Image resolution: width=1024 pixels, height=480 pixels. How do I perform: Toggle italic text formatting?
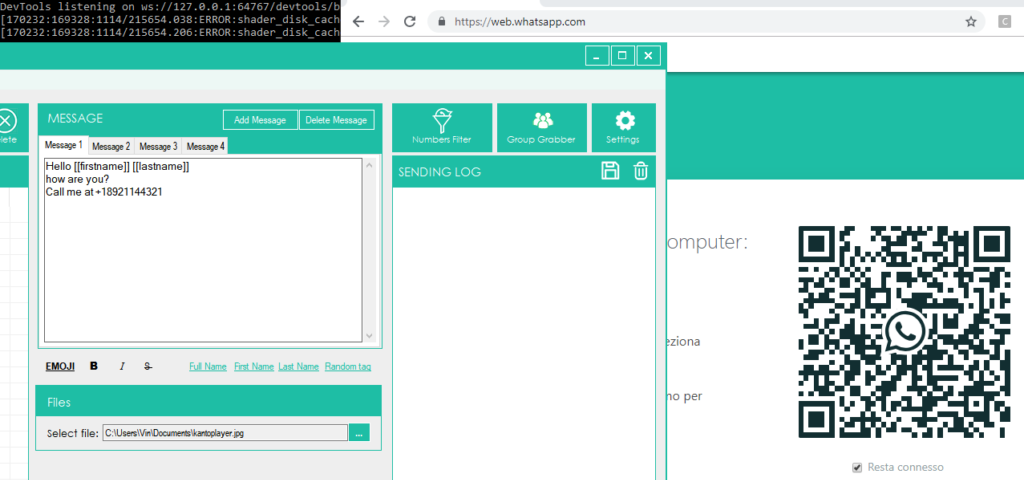pyautogui.click(x=122, y=366)
